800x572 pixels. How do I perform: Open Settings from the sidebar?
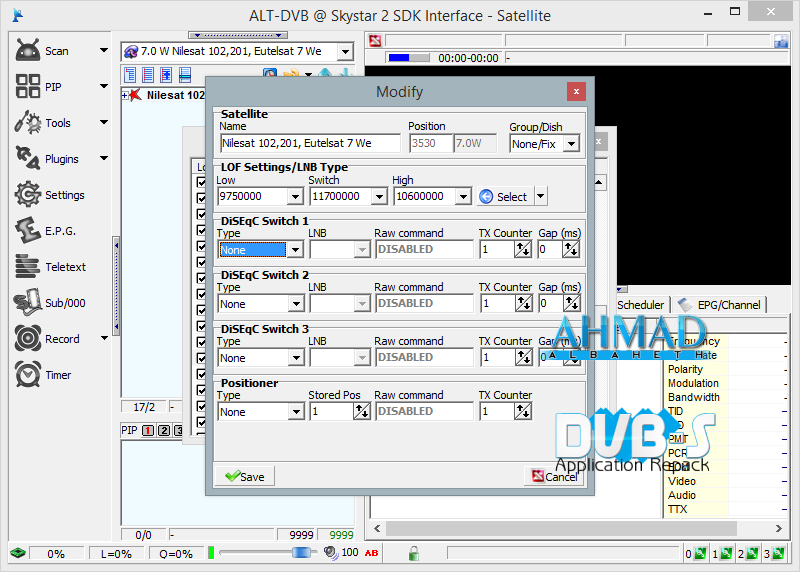[50, 195]
